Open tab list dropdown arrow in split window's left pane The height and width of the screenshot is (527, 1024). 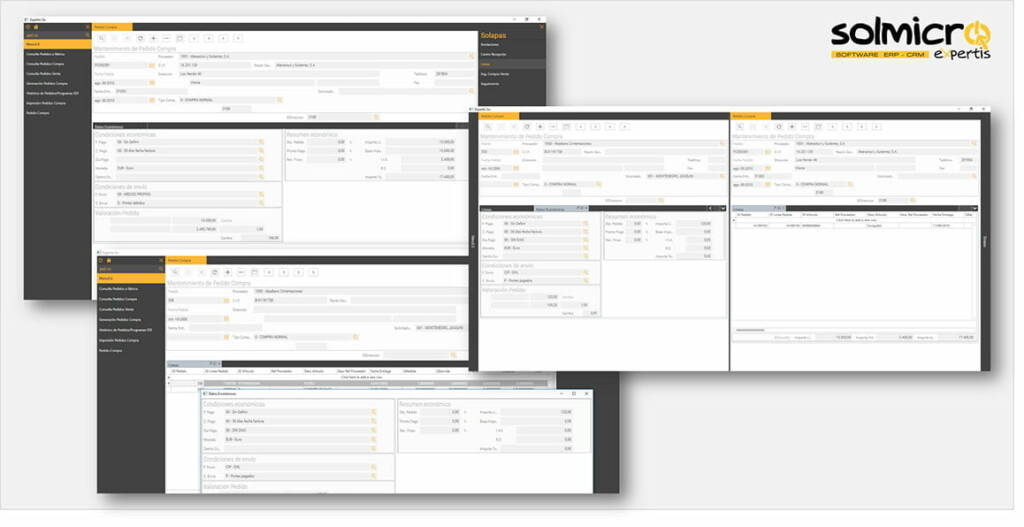(723, 208)
